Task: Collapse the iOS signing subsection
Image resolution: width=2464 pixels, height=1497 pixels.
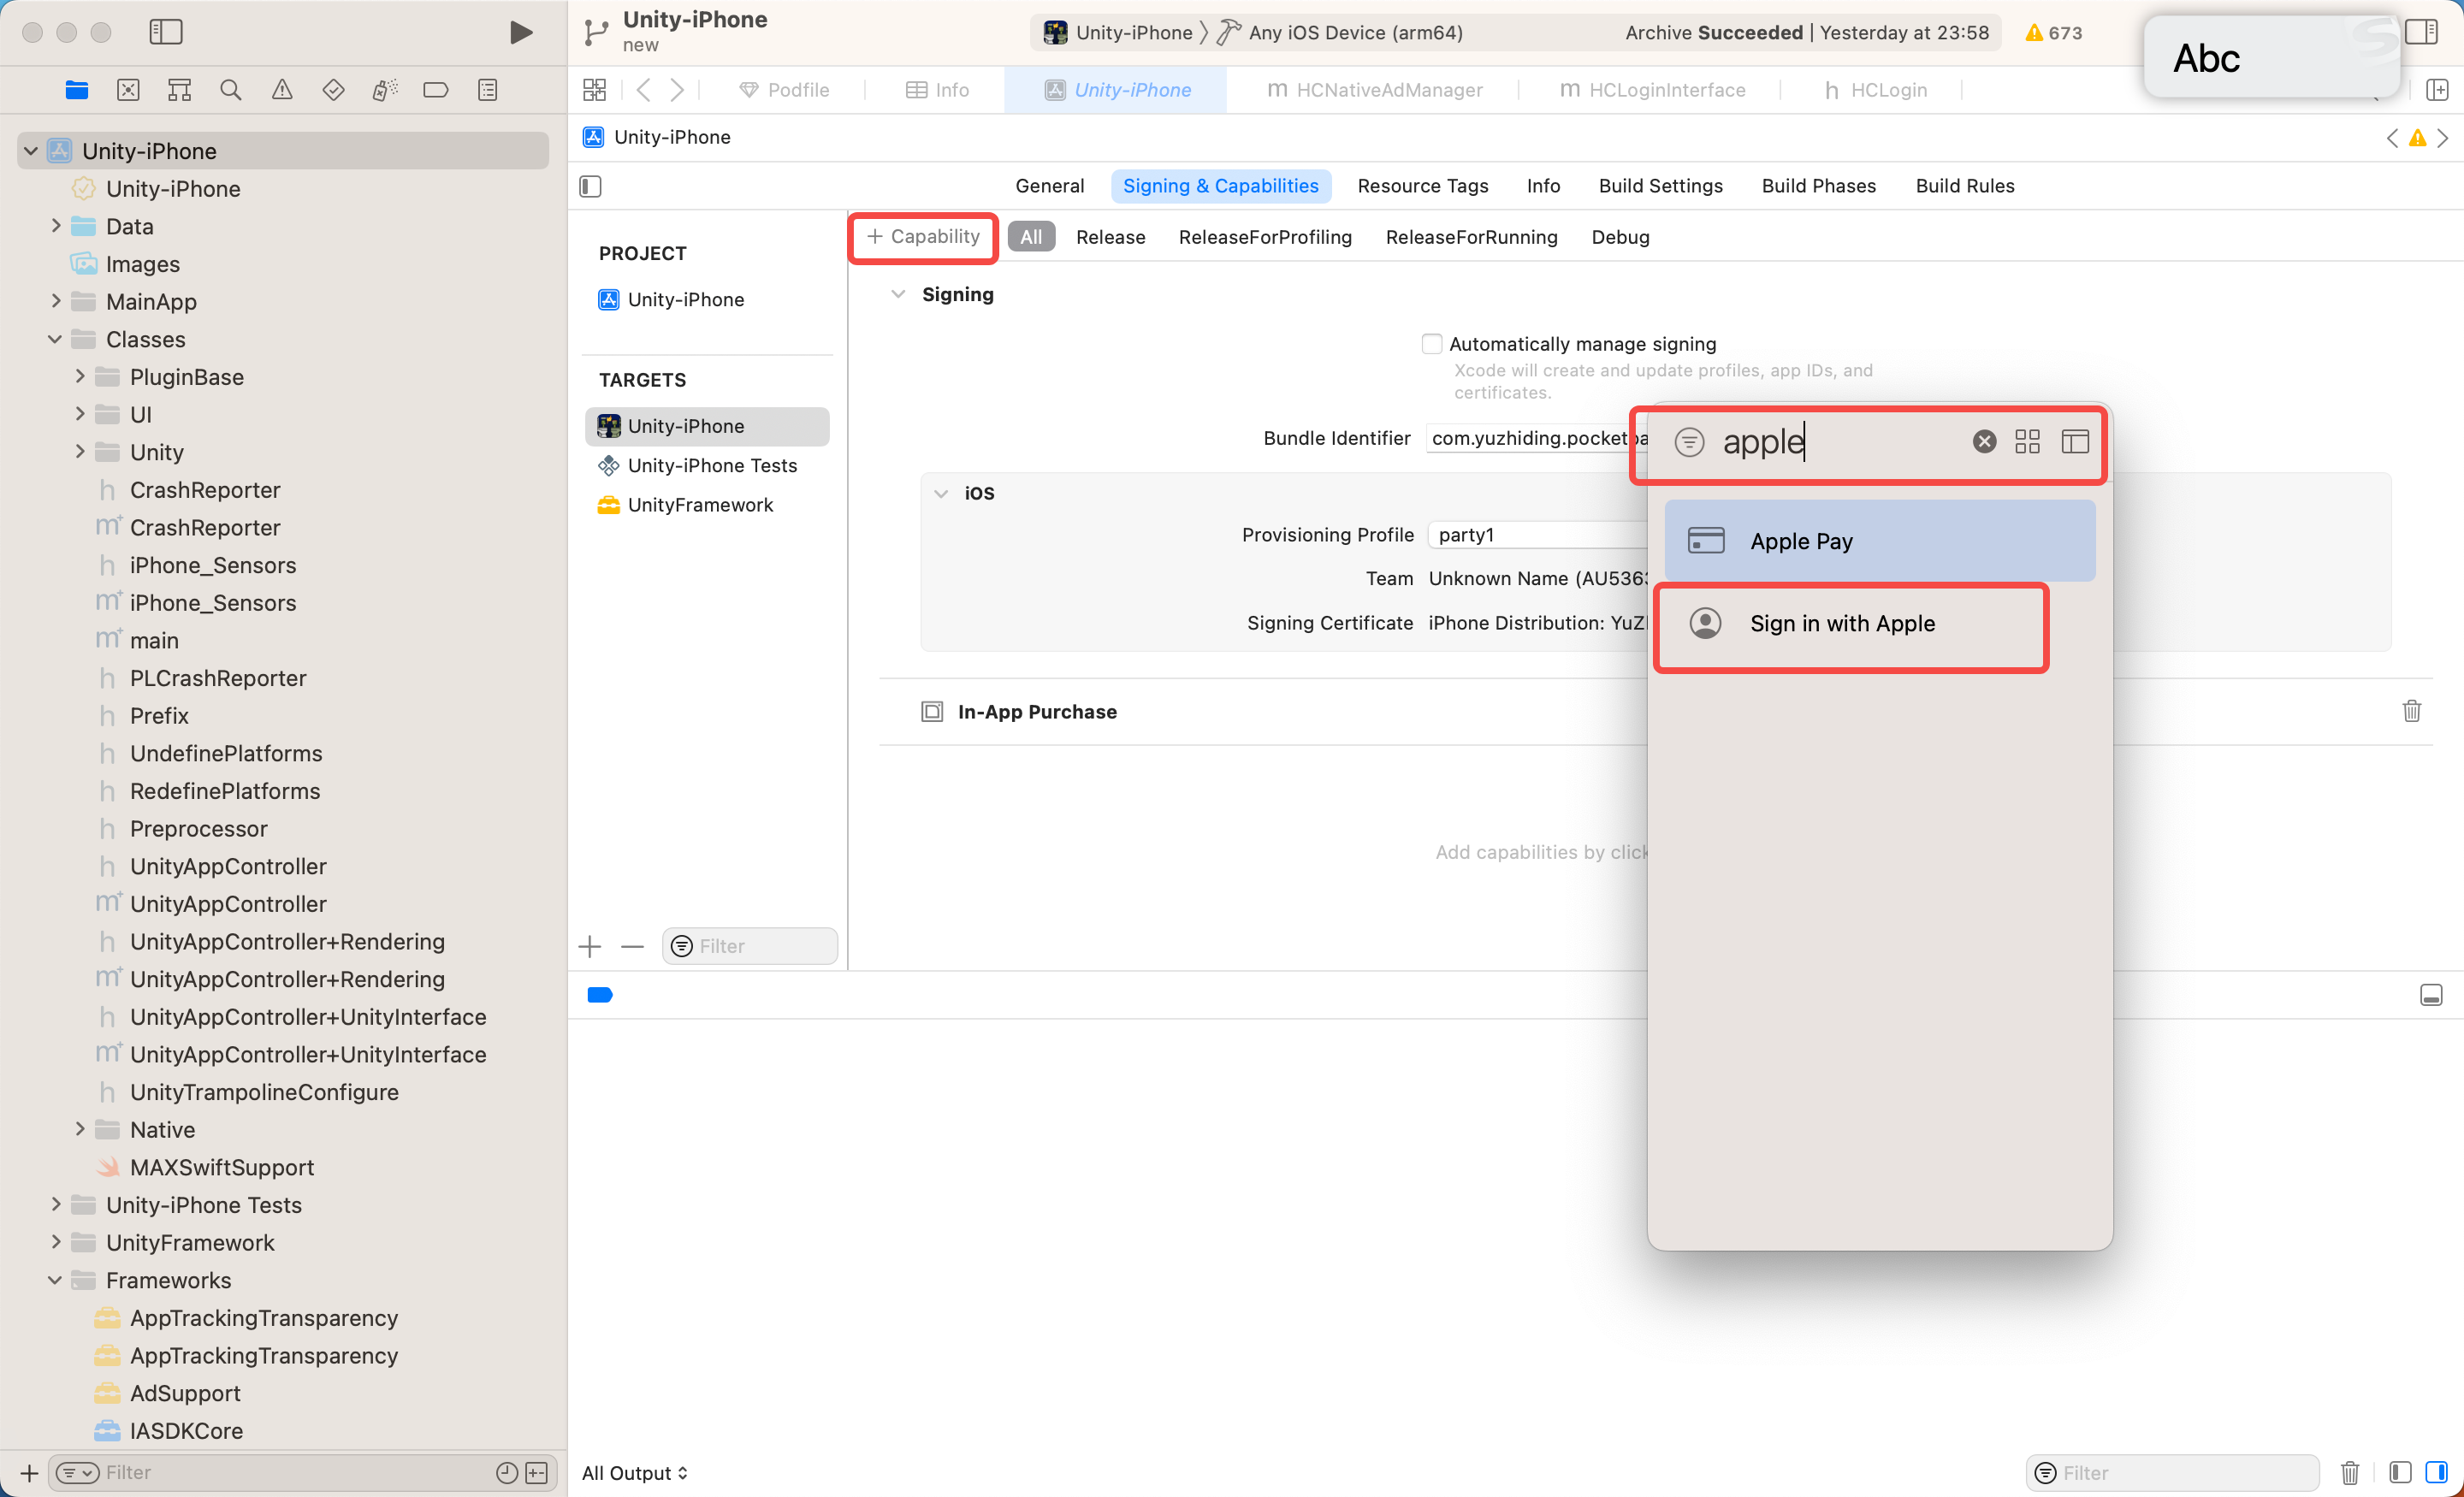Action: click(940, 493)
